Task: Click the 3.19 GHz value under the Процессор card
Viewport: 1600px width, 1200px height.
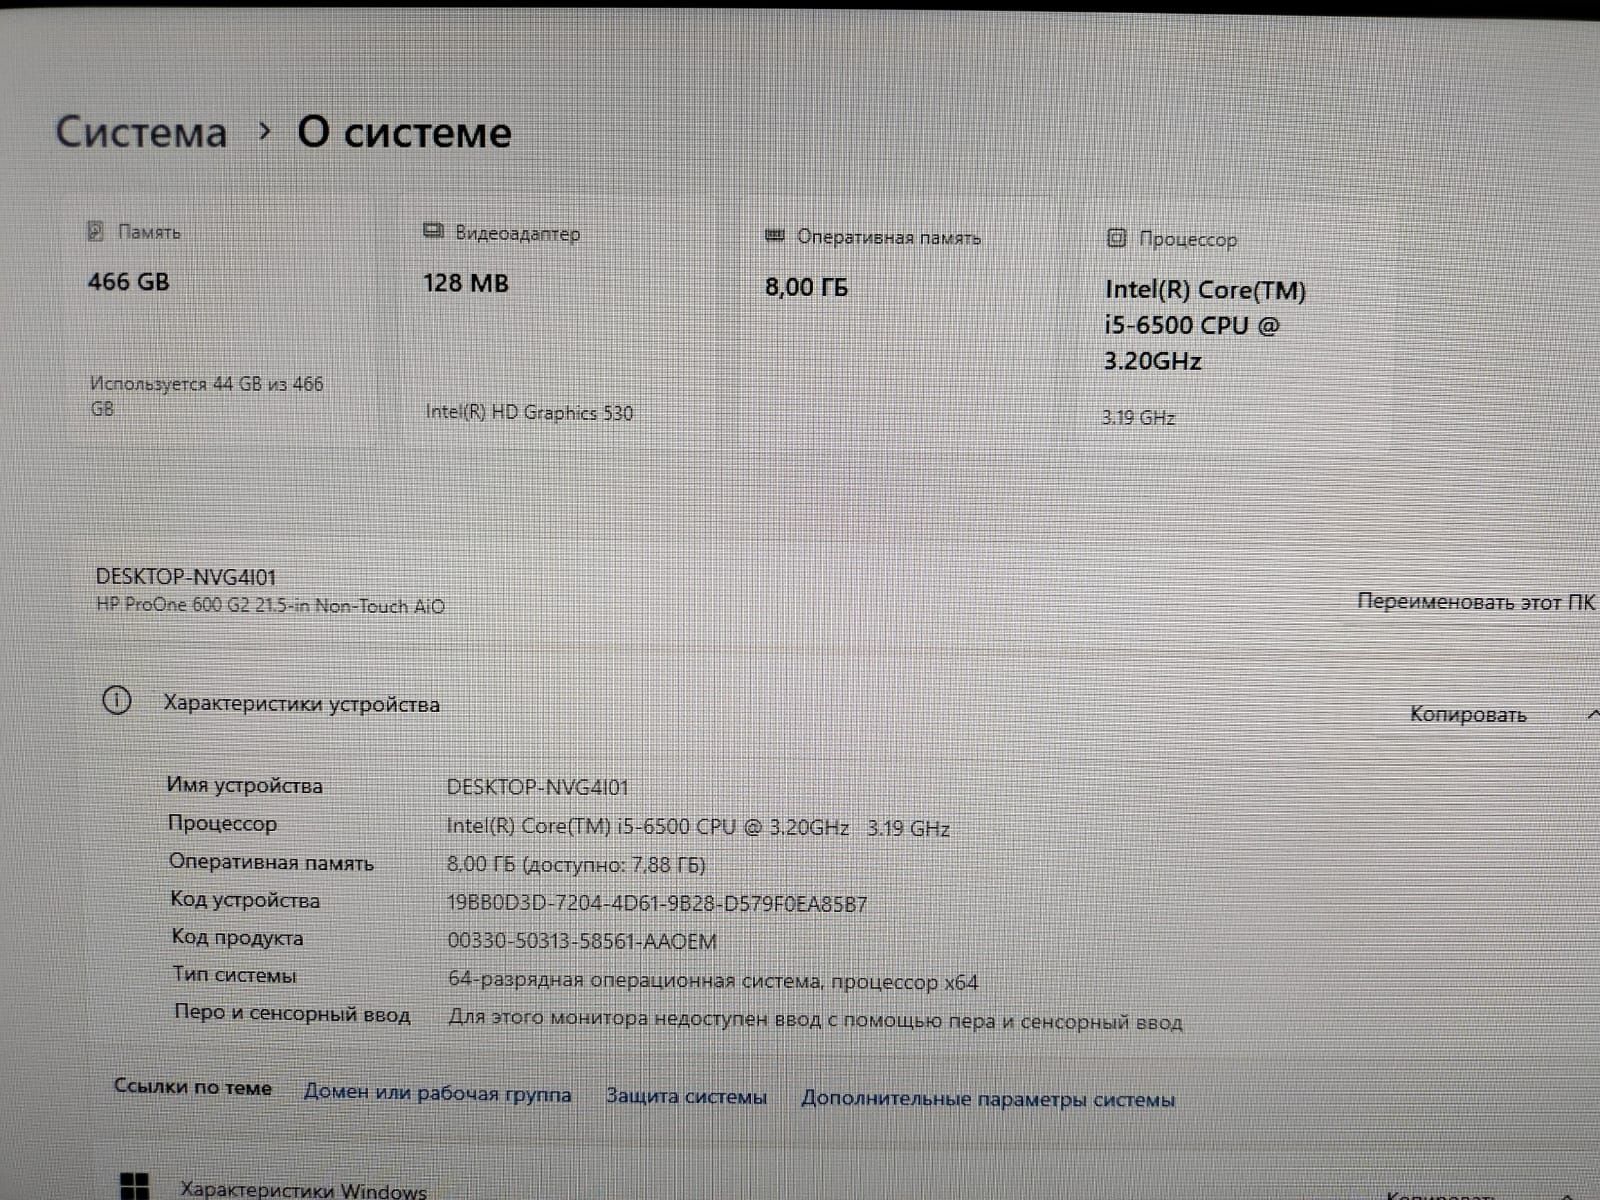Action: [x=1138, y=417]
